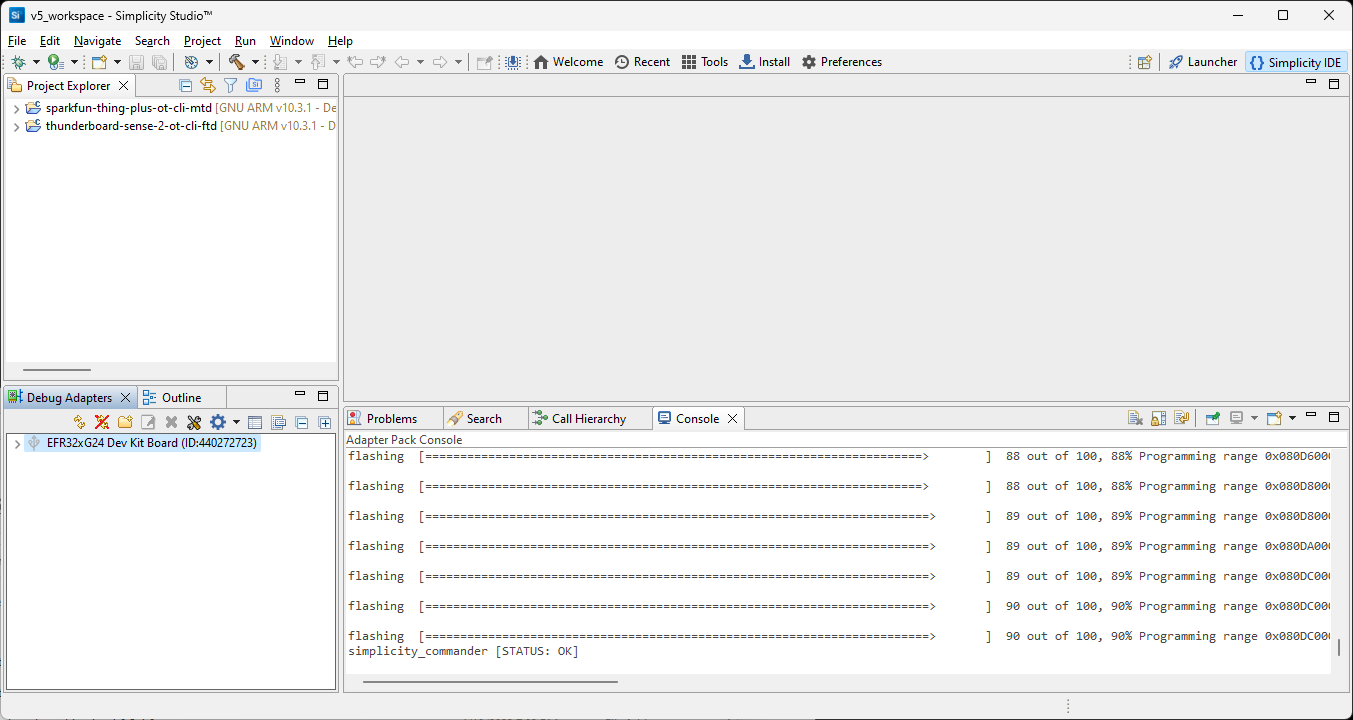This screenshot has width=1353, height=720.
Task: Pin the Console view
Action: tap(1212, 418)
